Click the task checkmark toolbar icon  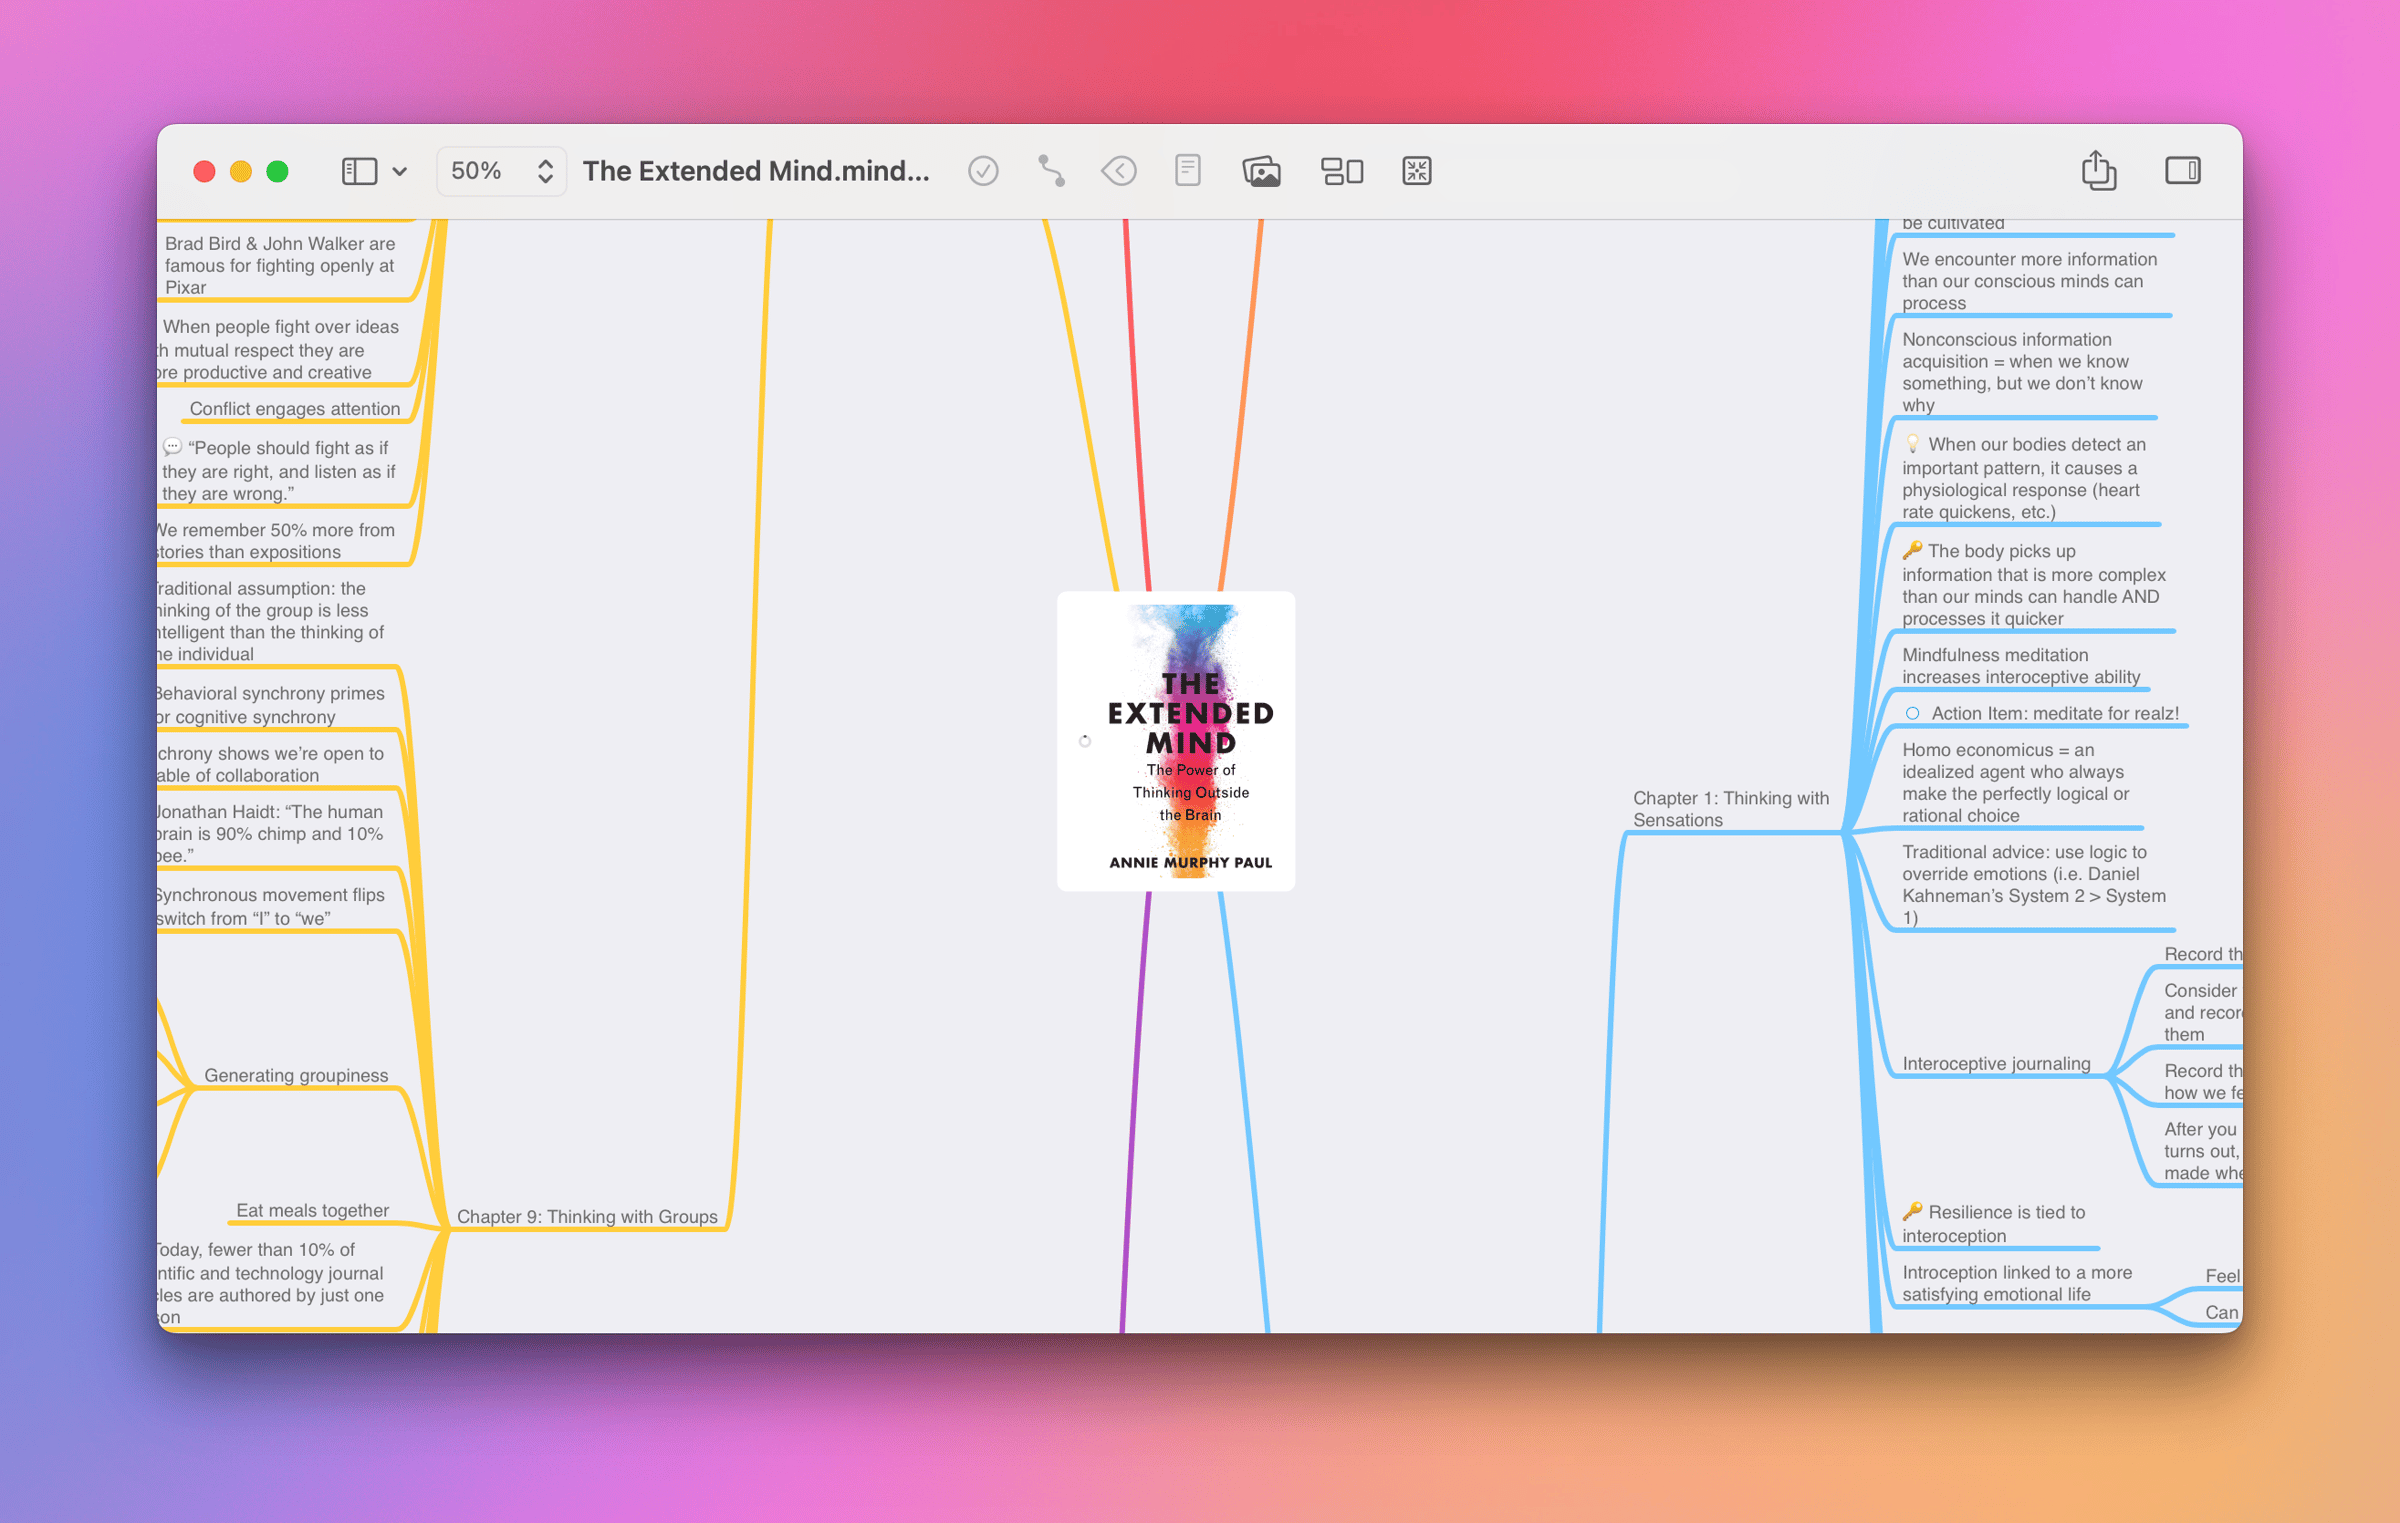click(x=983, y=171)
